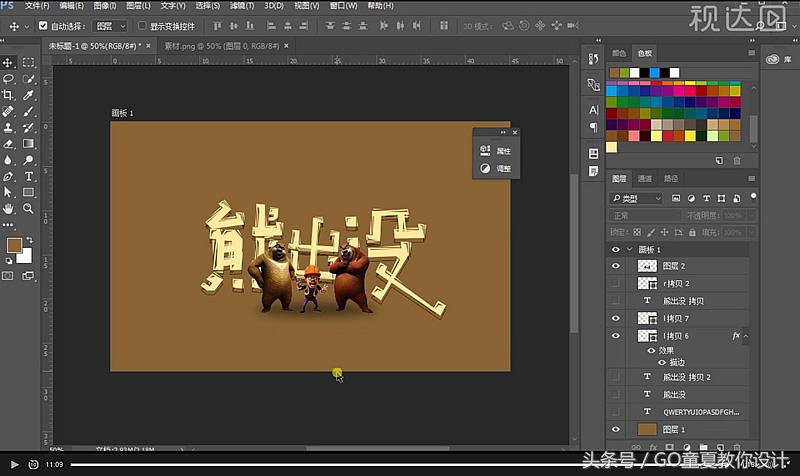Open the Layers panel flyout menu
800x476 pixels.
(751, 179)
